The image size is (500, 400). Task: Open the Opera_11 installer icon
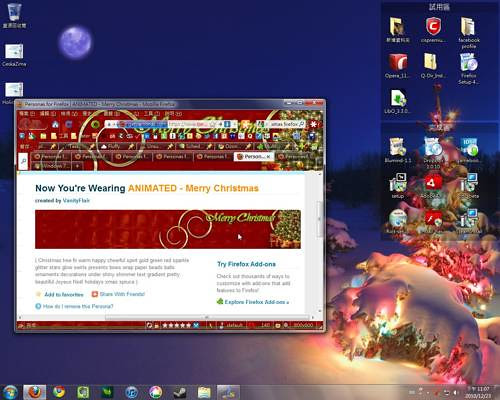tap(397, 66)
